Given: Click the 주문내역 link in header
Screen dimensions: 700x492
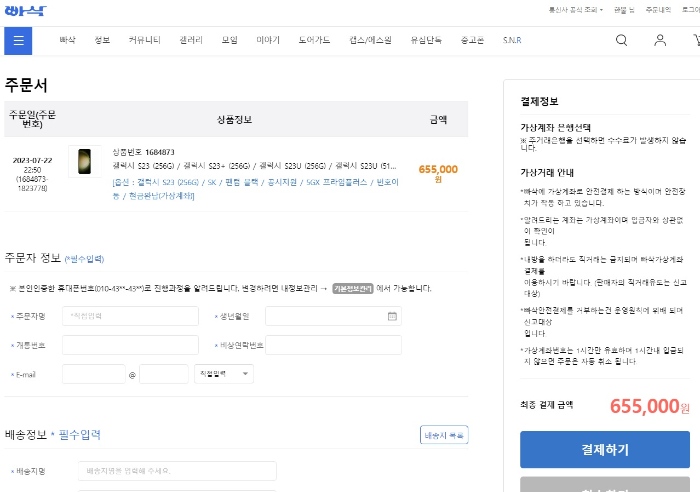Looking at the screenshot, I should pos(658,10).
